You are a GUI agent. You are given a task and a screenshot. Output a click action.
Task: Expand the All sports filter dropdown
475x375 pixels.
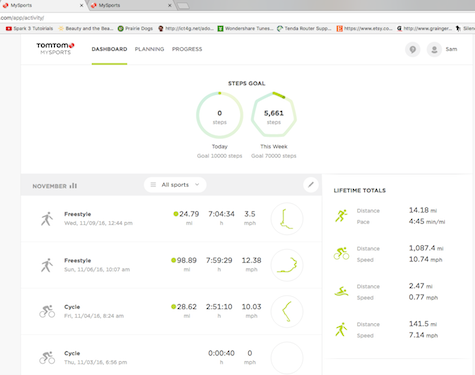point(175,185)
